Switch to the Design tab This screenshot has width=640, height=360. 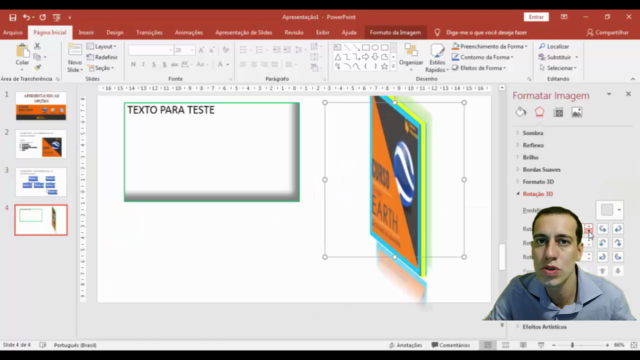pos(115,32)
